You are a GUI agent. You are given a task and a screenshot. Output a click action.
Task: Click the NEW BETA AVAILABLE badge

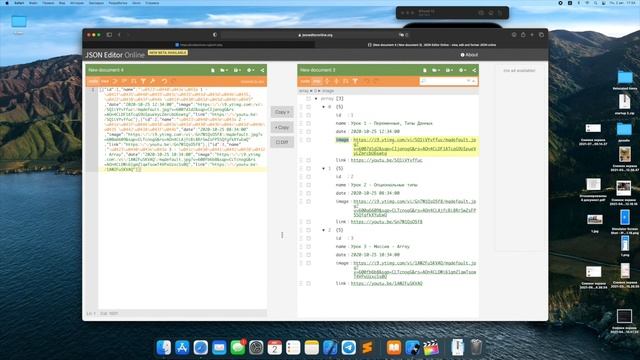[x=168, y=53]
